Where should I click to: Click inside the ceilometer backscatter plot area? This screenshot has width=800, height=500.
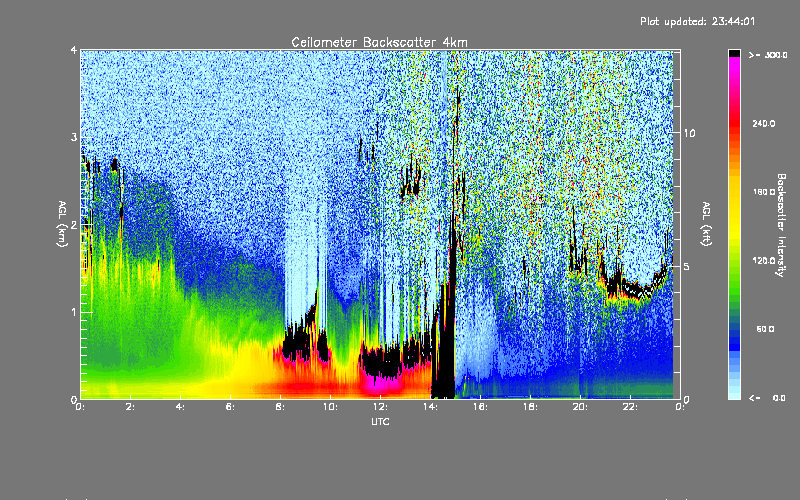click(x=380, y=224)
